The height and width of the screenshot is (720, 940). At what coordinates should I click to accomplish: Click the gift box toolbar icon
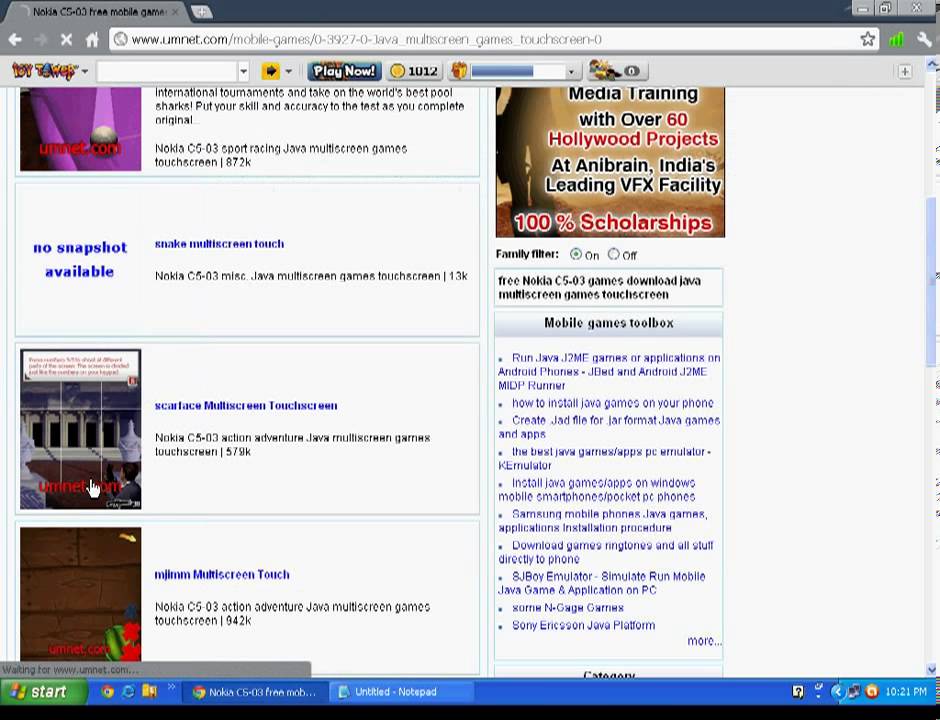pyautogui.click(x=459, y=71)
